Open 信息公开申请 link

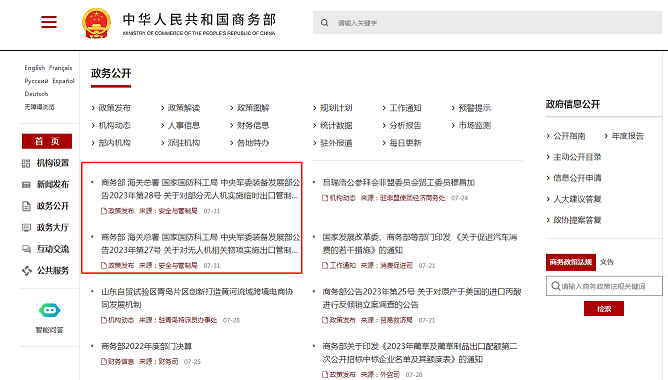coord(577,178)
